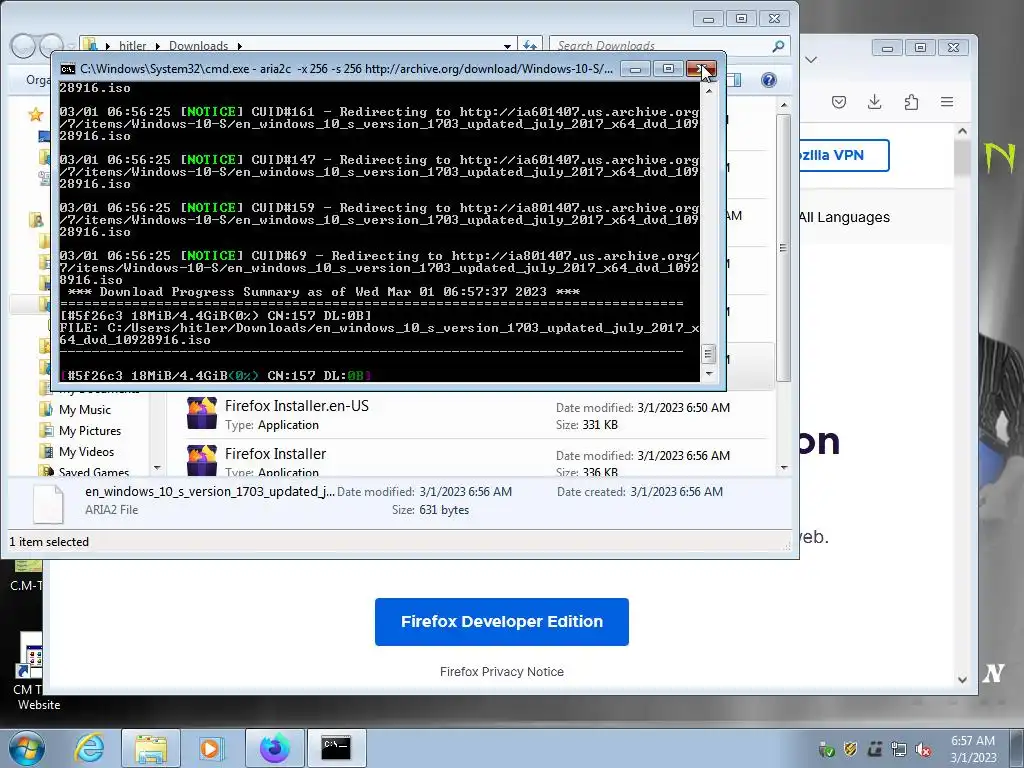Click the Firefox Installer.en-US file name
The width and height of the screenshot is (1024, 768).
pyautogui.click(x=296, y=406)
